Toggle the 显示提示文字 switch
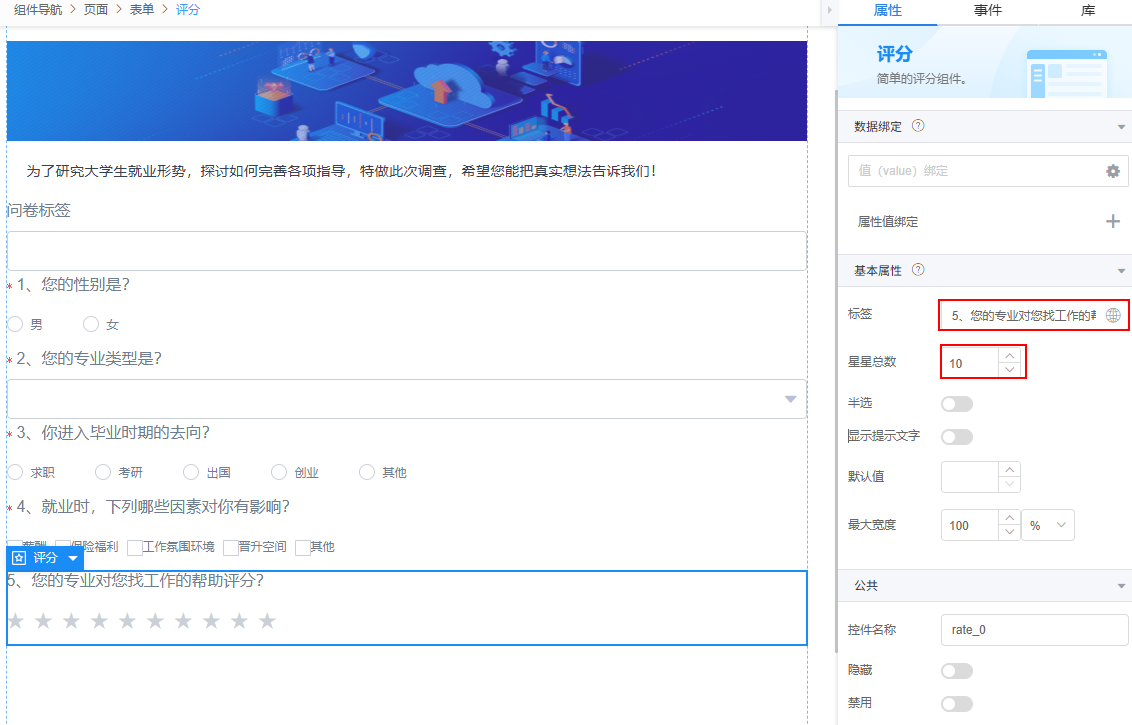This screenshot has width=1132, height=725. click(x=957, y=437)
